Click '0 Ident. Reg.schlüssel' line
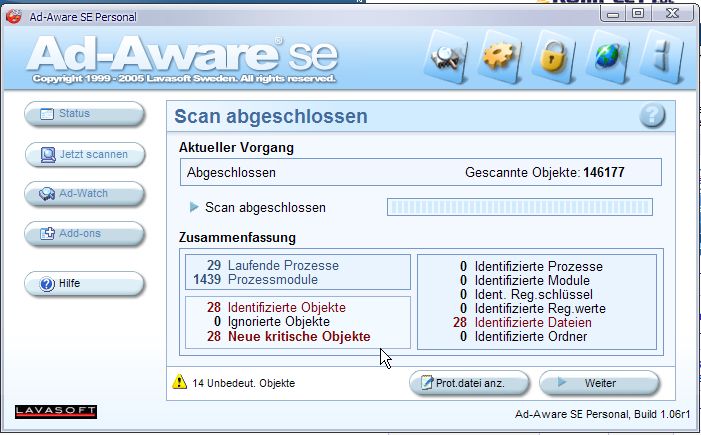 pos(526,294)
